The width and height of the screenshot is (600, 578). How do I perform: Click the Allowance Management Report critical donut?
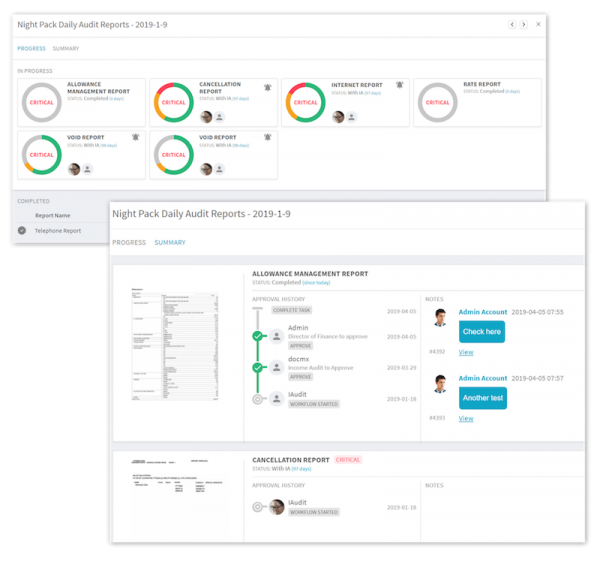pyautogui.click(x=41, y=102)
